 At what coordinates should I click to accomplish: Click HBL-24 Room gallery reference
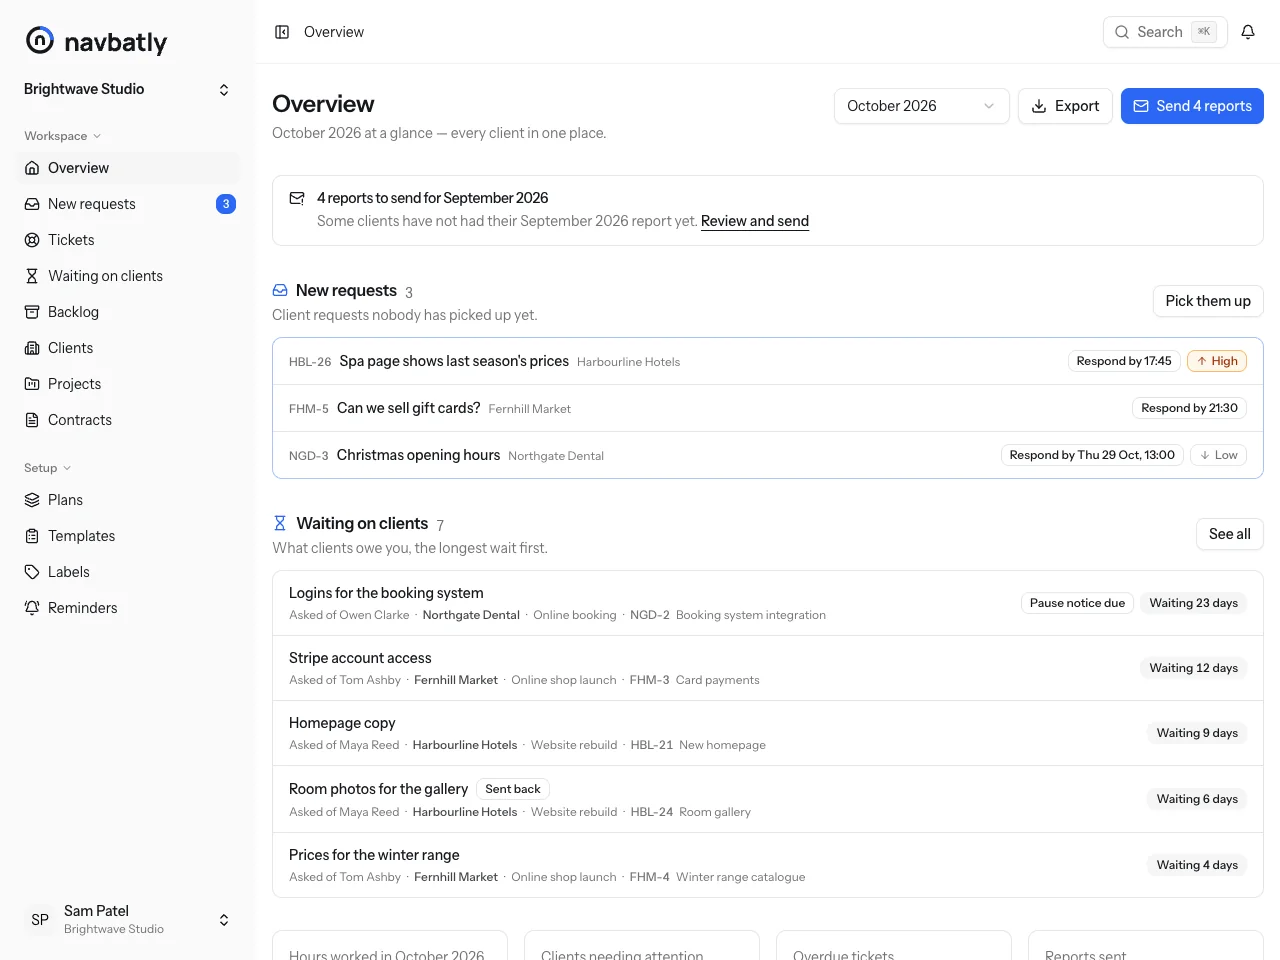pyautogui.click(x=690, y=812)
